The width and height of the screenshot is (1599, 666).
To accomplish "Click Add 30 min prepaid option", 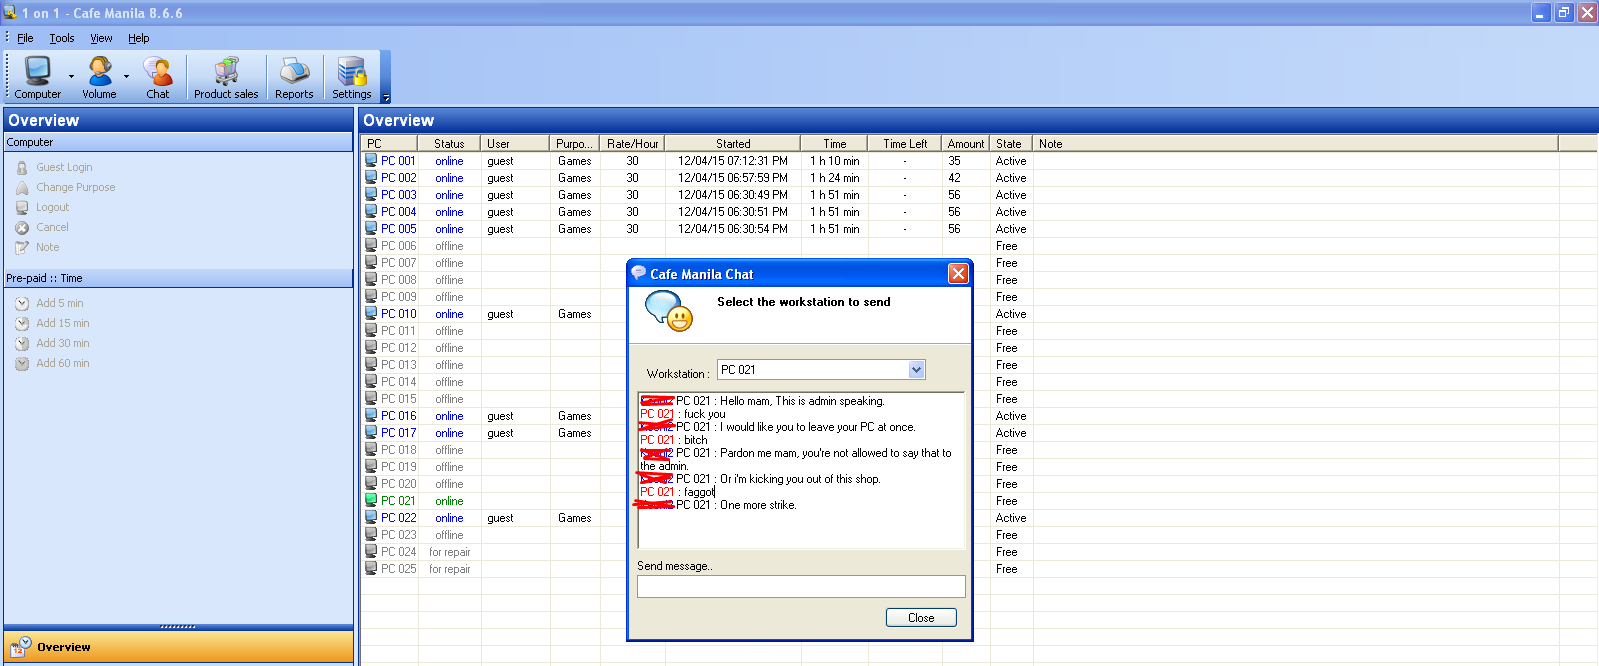I will pyautogui.click(x=63, y=343).
